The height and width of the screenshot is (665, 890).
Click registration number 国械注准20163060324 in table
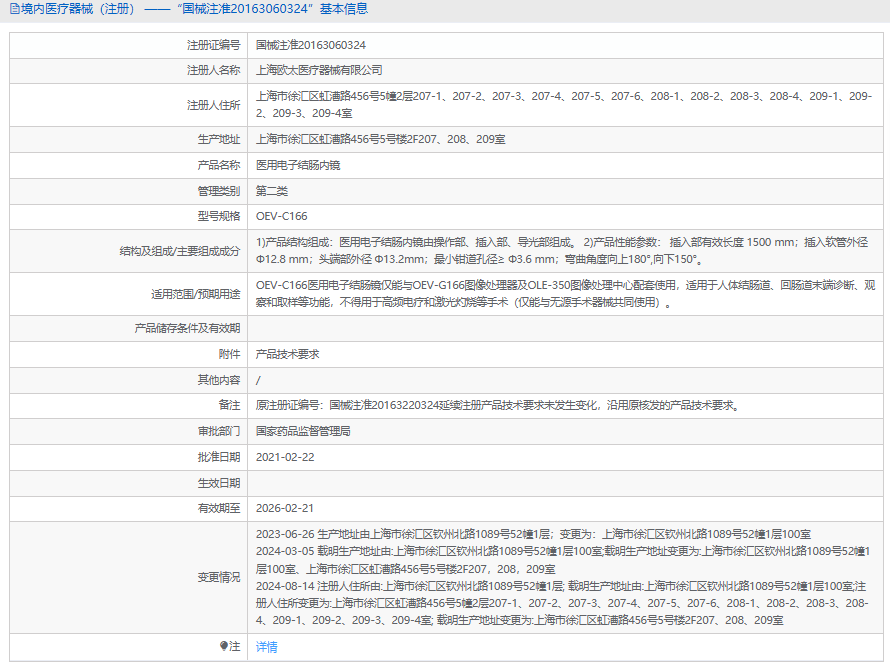pos(310,45)
